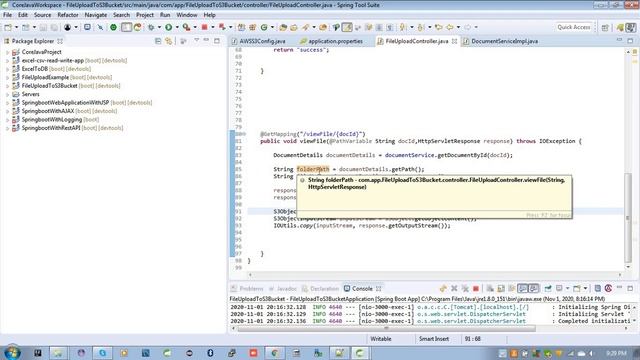Click the Chrome icon in taskbar
Viewport: 640px width, 360px height.
point(275,353)
